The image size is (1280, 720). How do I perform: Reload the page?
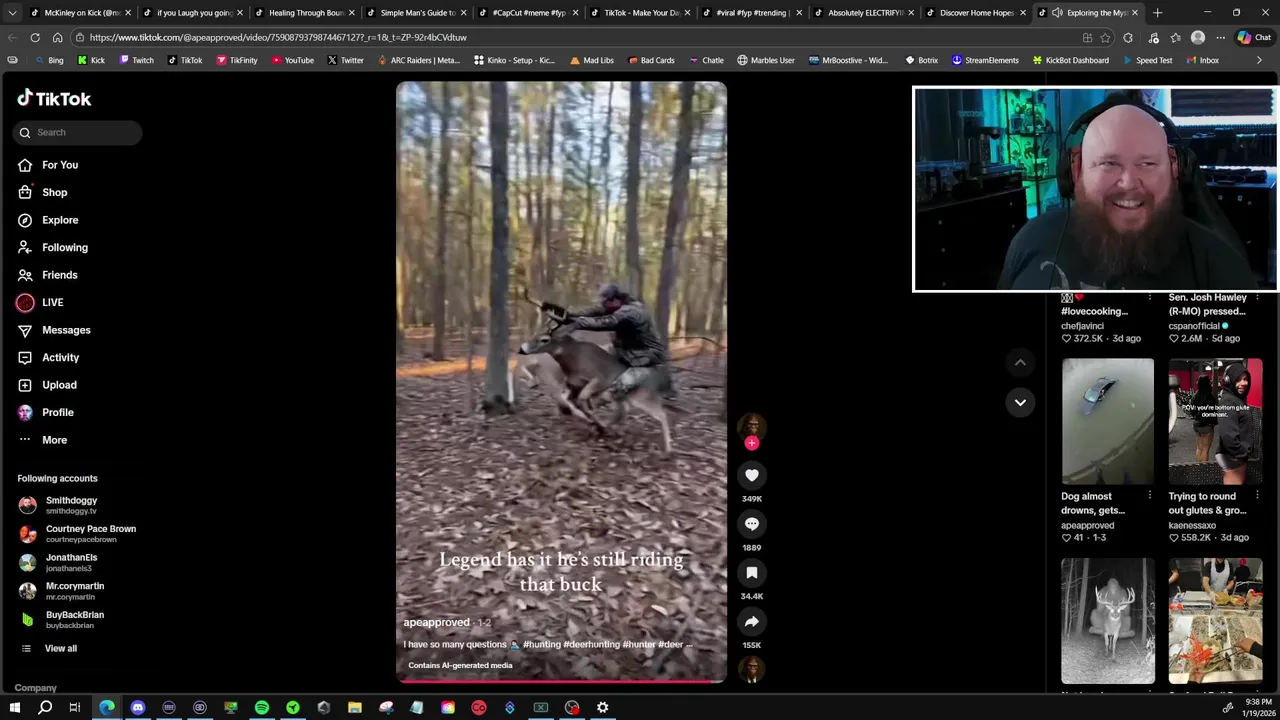tap(35, 37)
